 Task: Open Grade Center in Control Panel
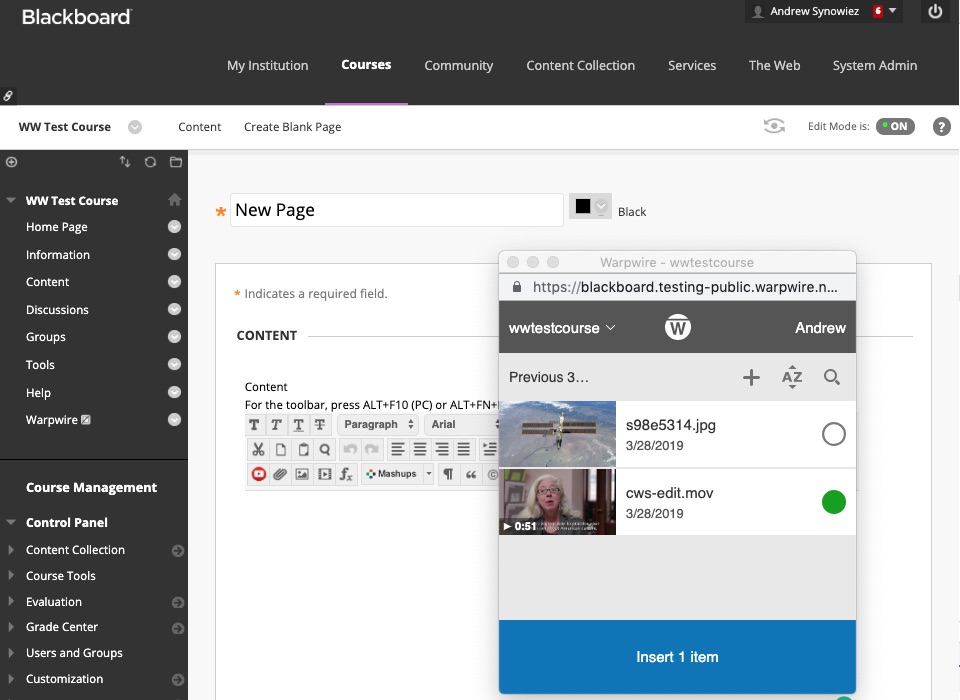pyautogui.click(x=62, y=627)
